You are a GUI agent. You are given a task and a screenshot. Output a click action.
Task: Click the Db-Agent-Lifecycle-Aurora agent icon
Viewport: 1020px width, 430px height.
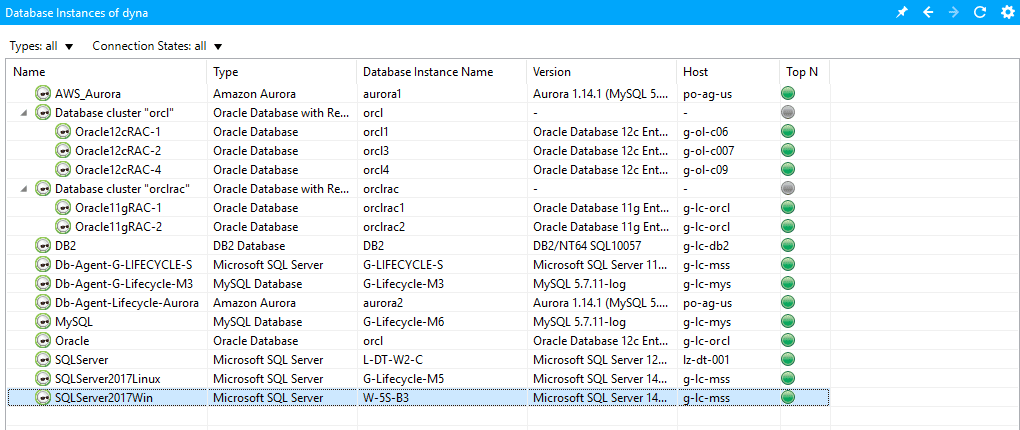43,302
